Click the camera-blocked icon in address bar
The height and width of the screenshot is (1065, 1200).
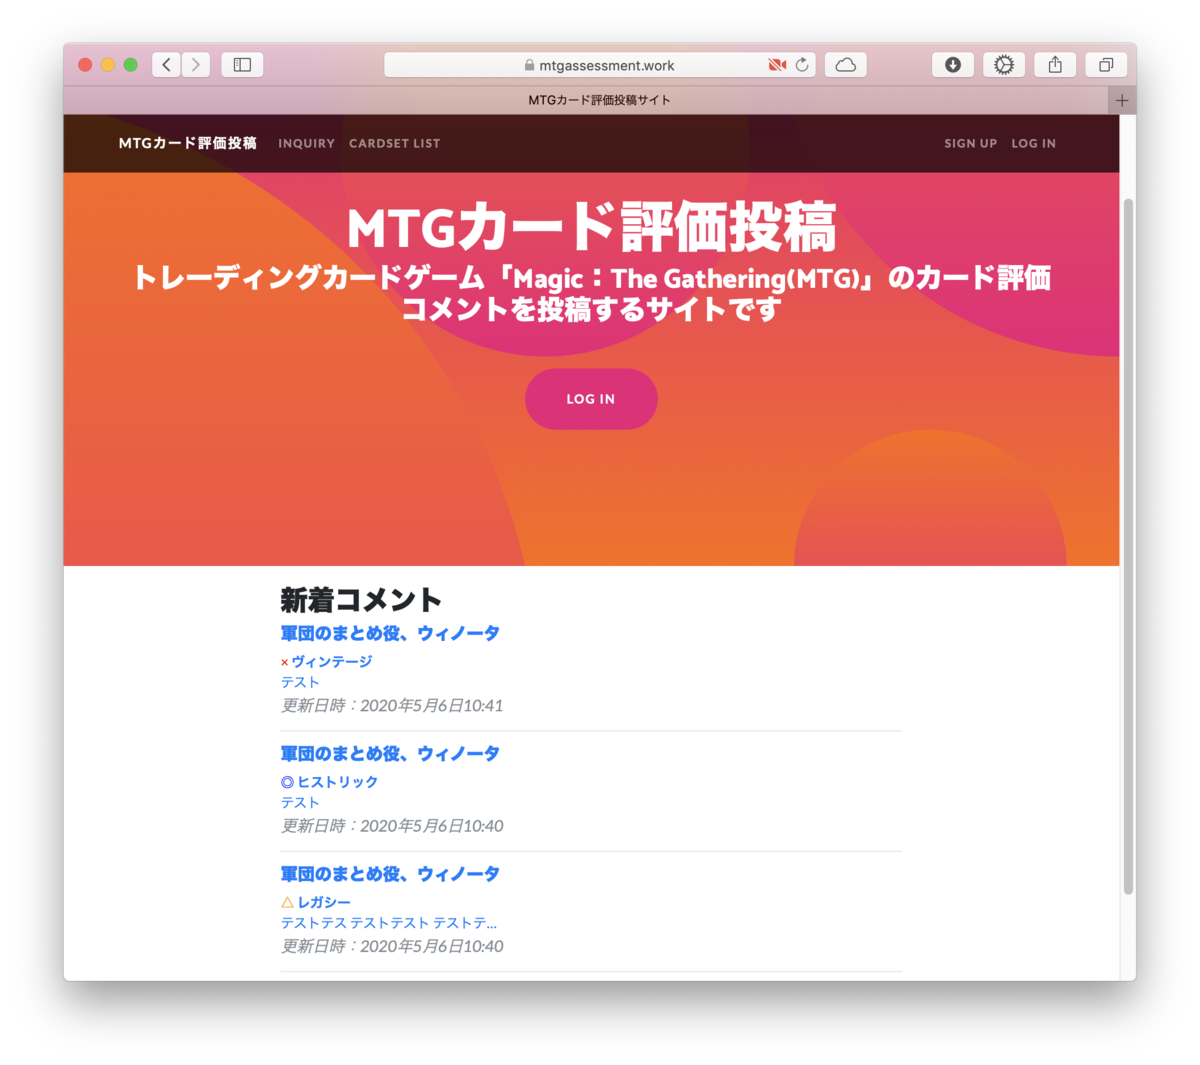[777, 65]
